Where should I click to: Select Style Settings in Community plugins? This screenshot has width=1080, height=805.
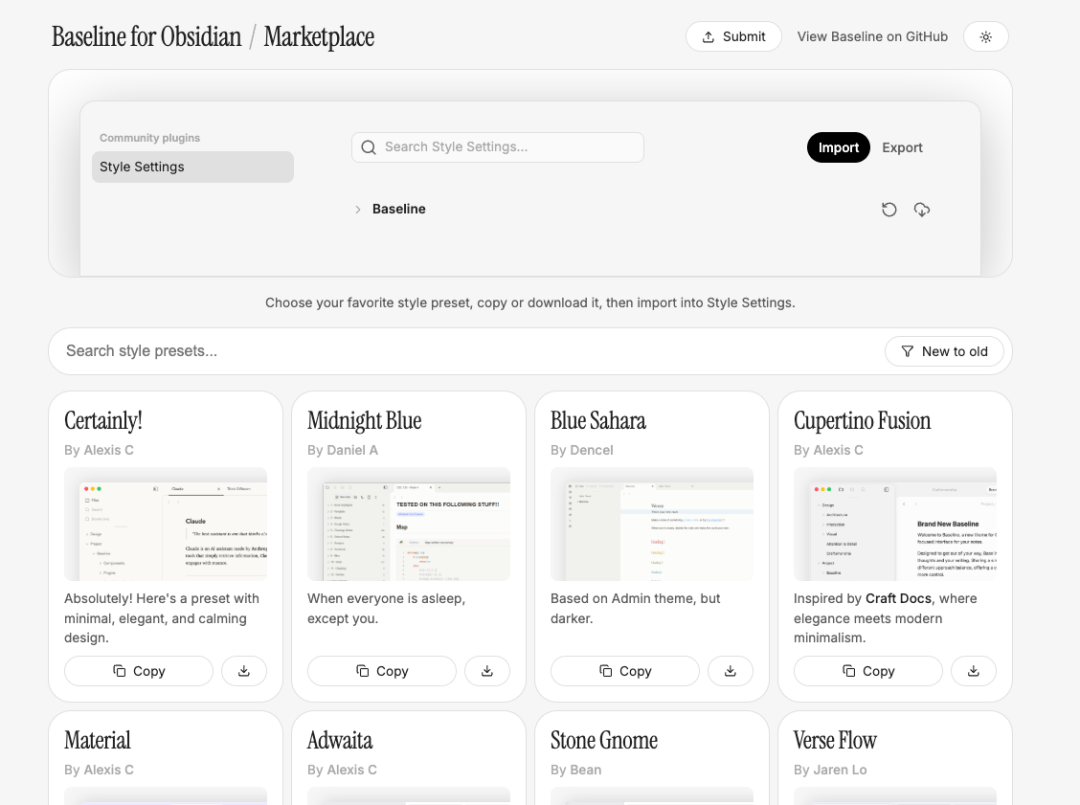[193, 167]
